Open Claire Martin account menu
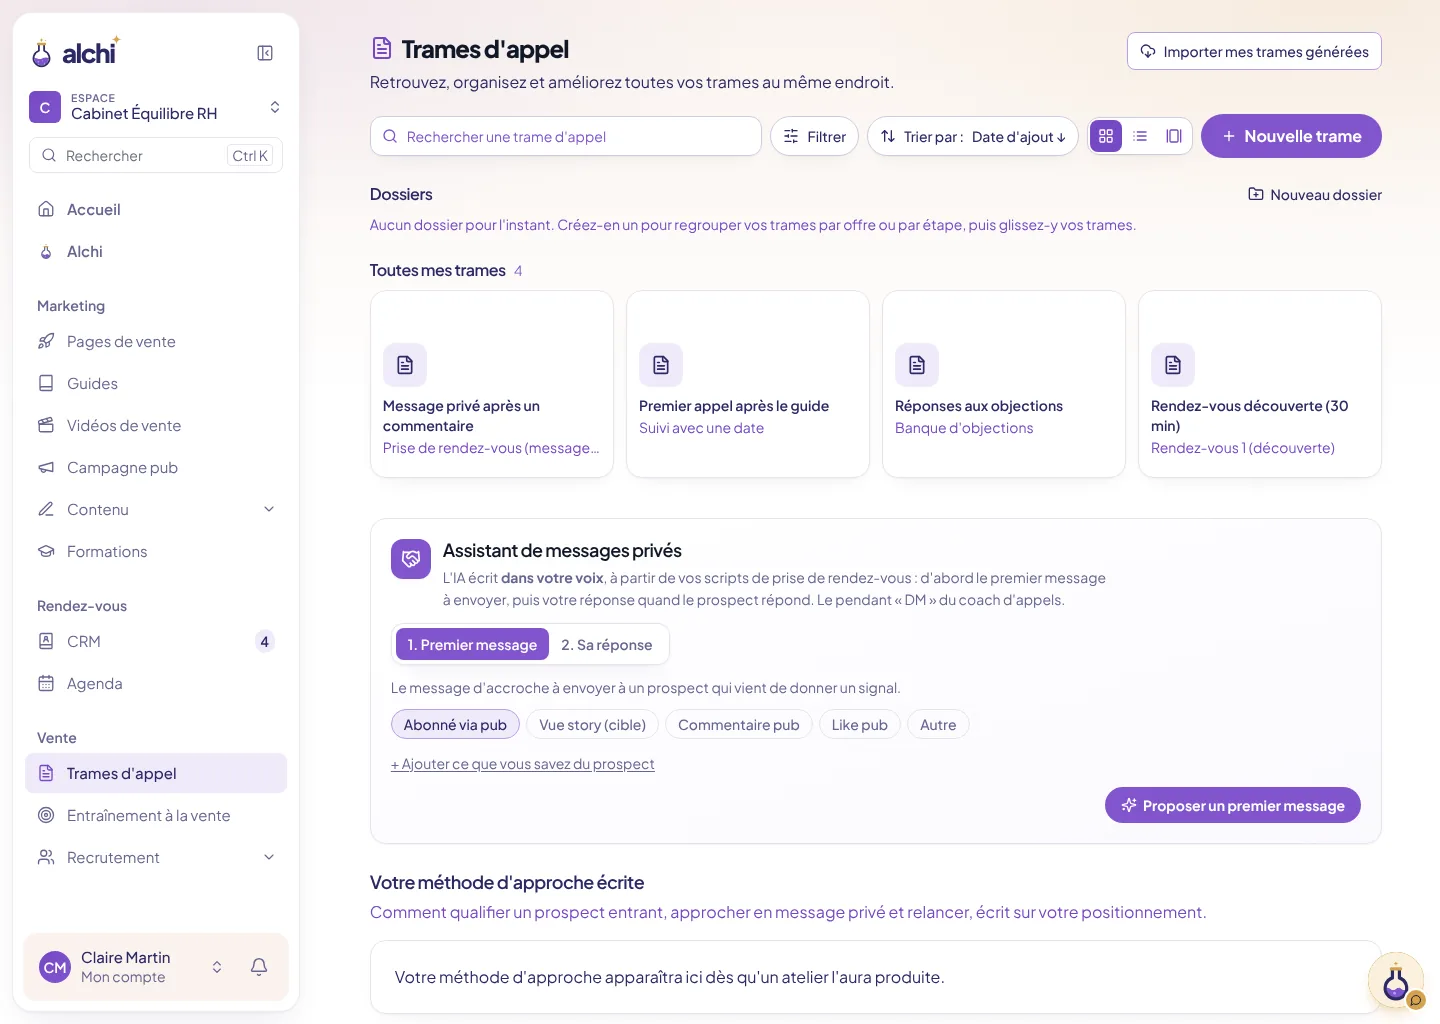The width and height of the screenshot is (1440, 1024). (x=131, y=967)
